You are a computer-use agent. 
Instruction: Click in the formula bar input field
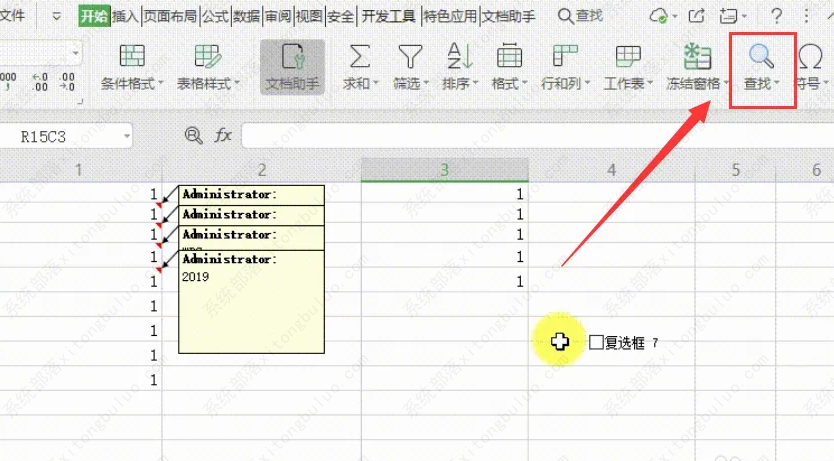click(530, 135)
